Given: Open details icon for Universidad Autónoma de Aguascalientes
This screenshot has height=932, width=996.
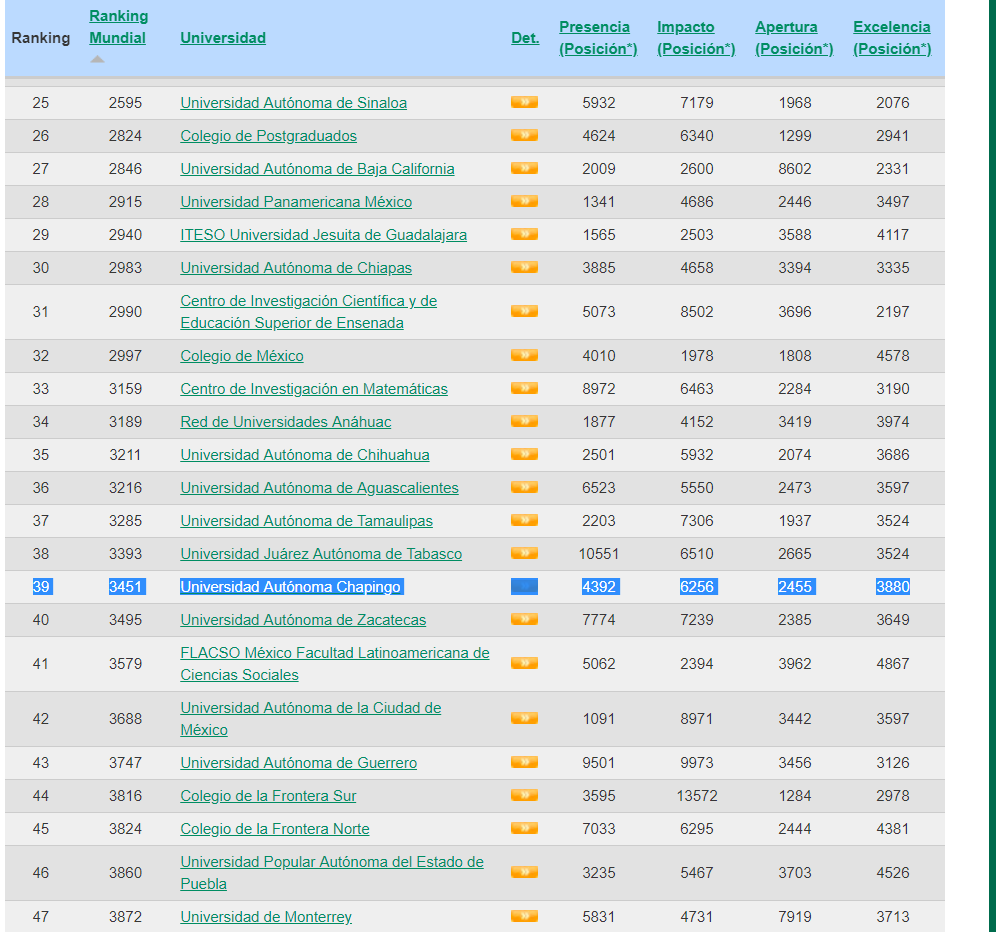Looking at the screenshot, I should coord(524,487).
